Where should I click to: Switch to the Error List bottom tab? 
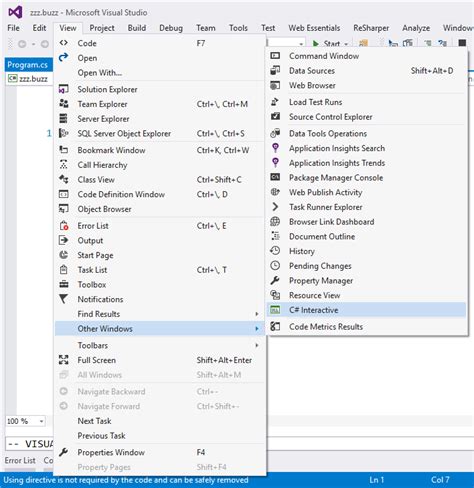pos(20,460)
